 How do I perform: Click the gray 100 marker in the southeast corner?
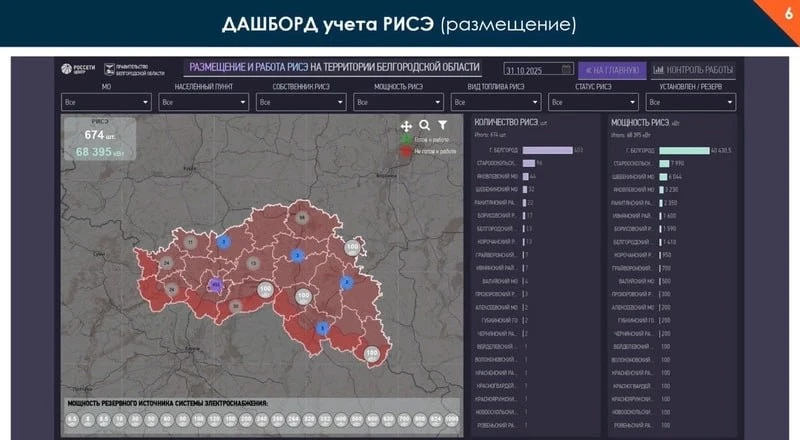(372, 353)
